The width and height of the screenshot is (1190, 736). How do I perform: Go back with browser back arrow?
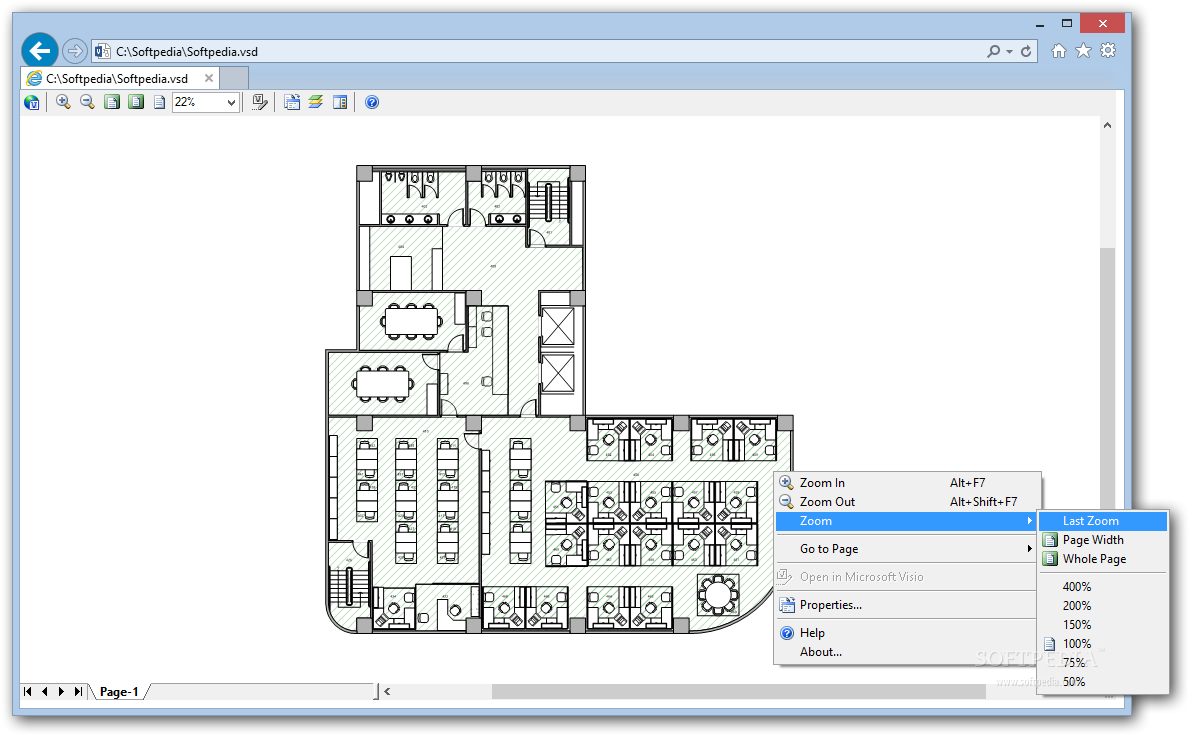(x=39, y=51)
